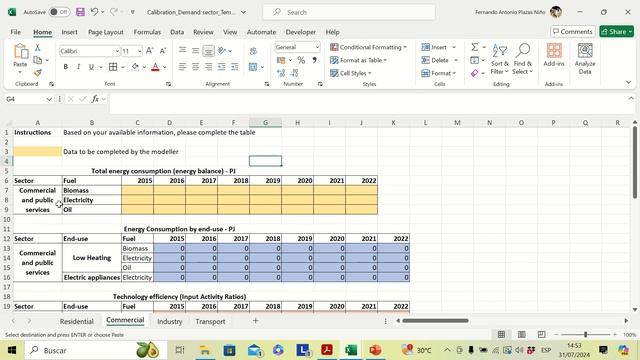Click the Paste clipboard icon
This screenshot has height=360, width=640.
pos(20,51)
